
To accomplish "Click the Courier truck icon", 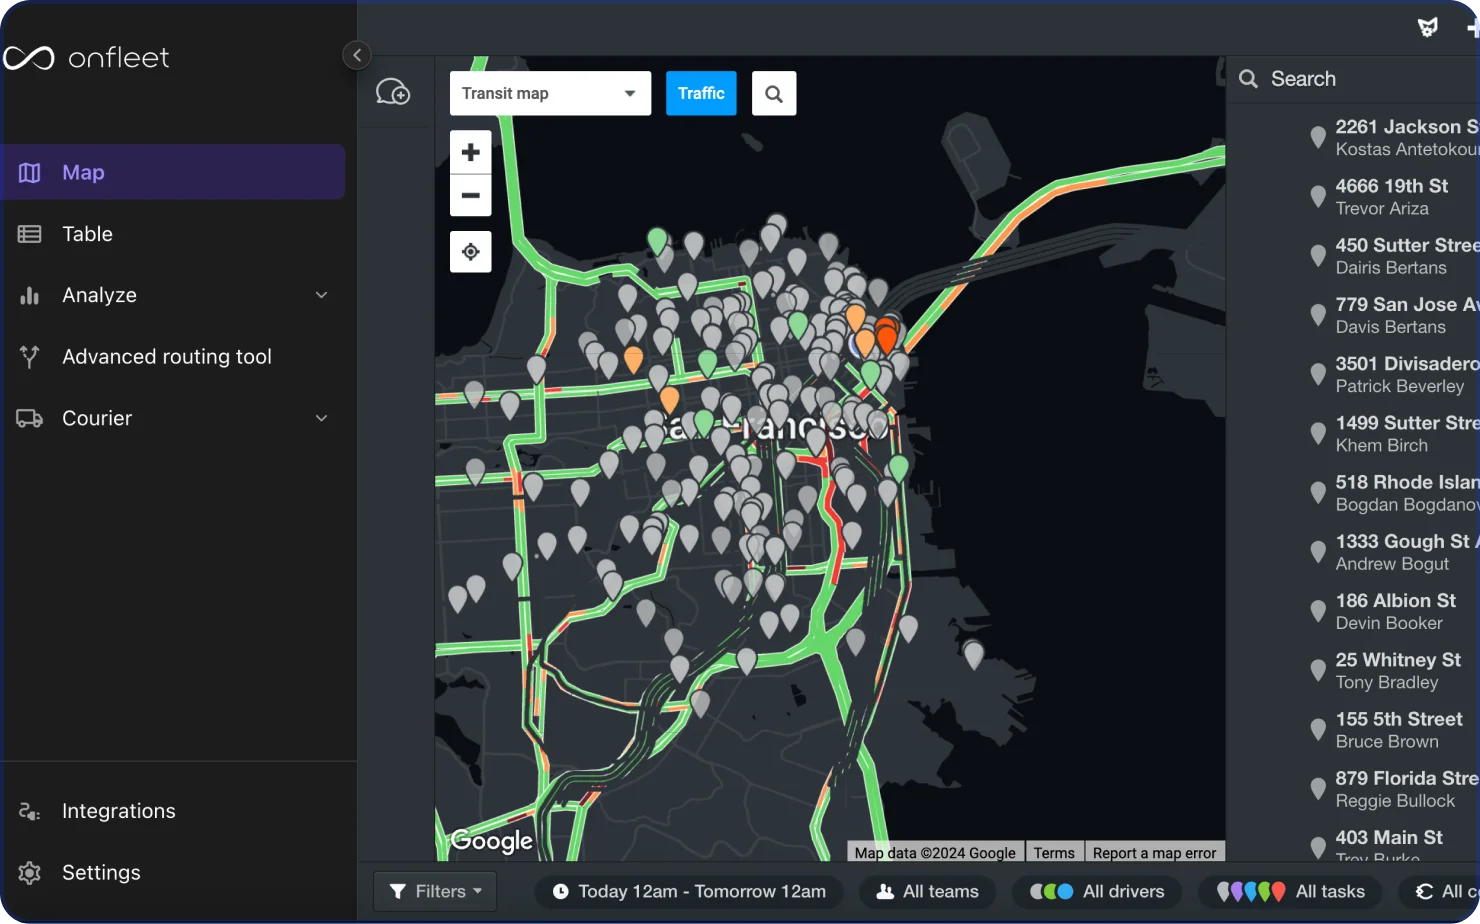I will pos(29,418).
